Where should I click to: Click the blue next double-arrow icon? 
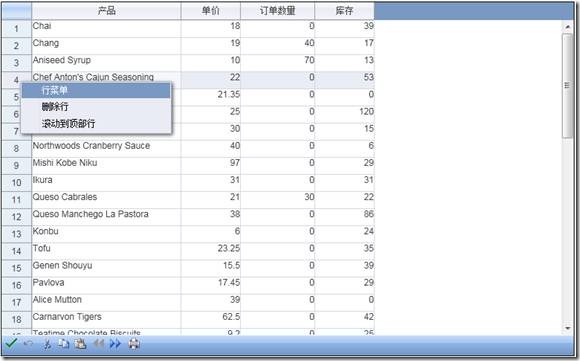point(115,344)
